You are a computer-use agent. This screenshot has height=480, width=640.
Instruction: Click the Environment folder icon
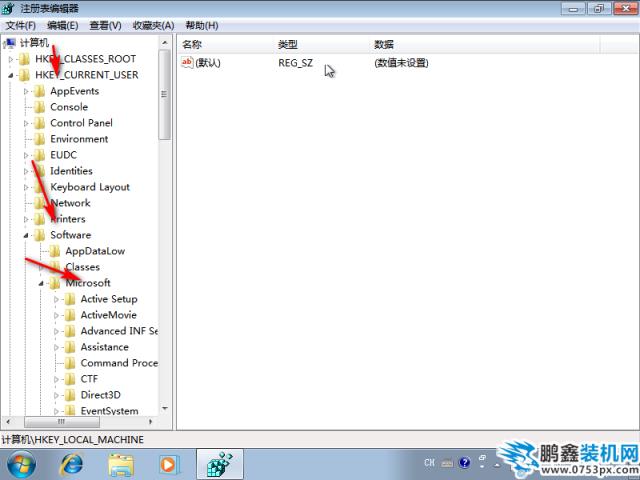pos(40,139)
